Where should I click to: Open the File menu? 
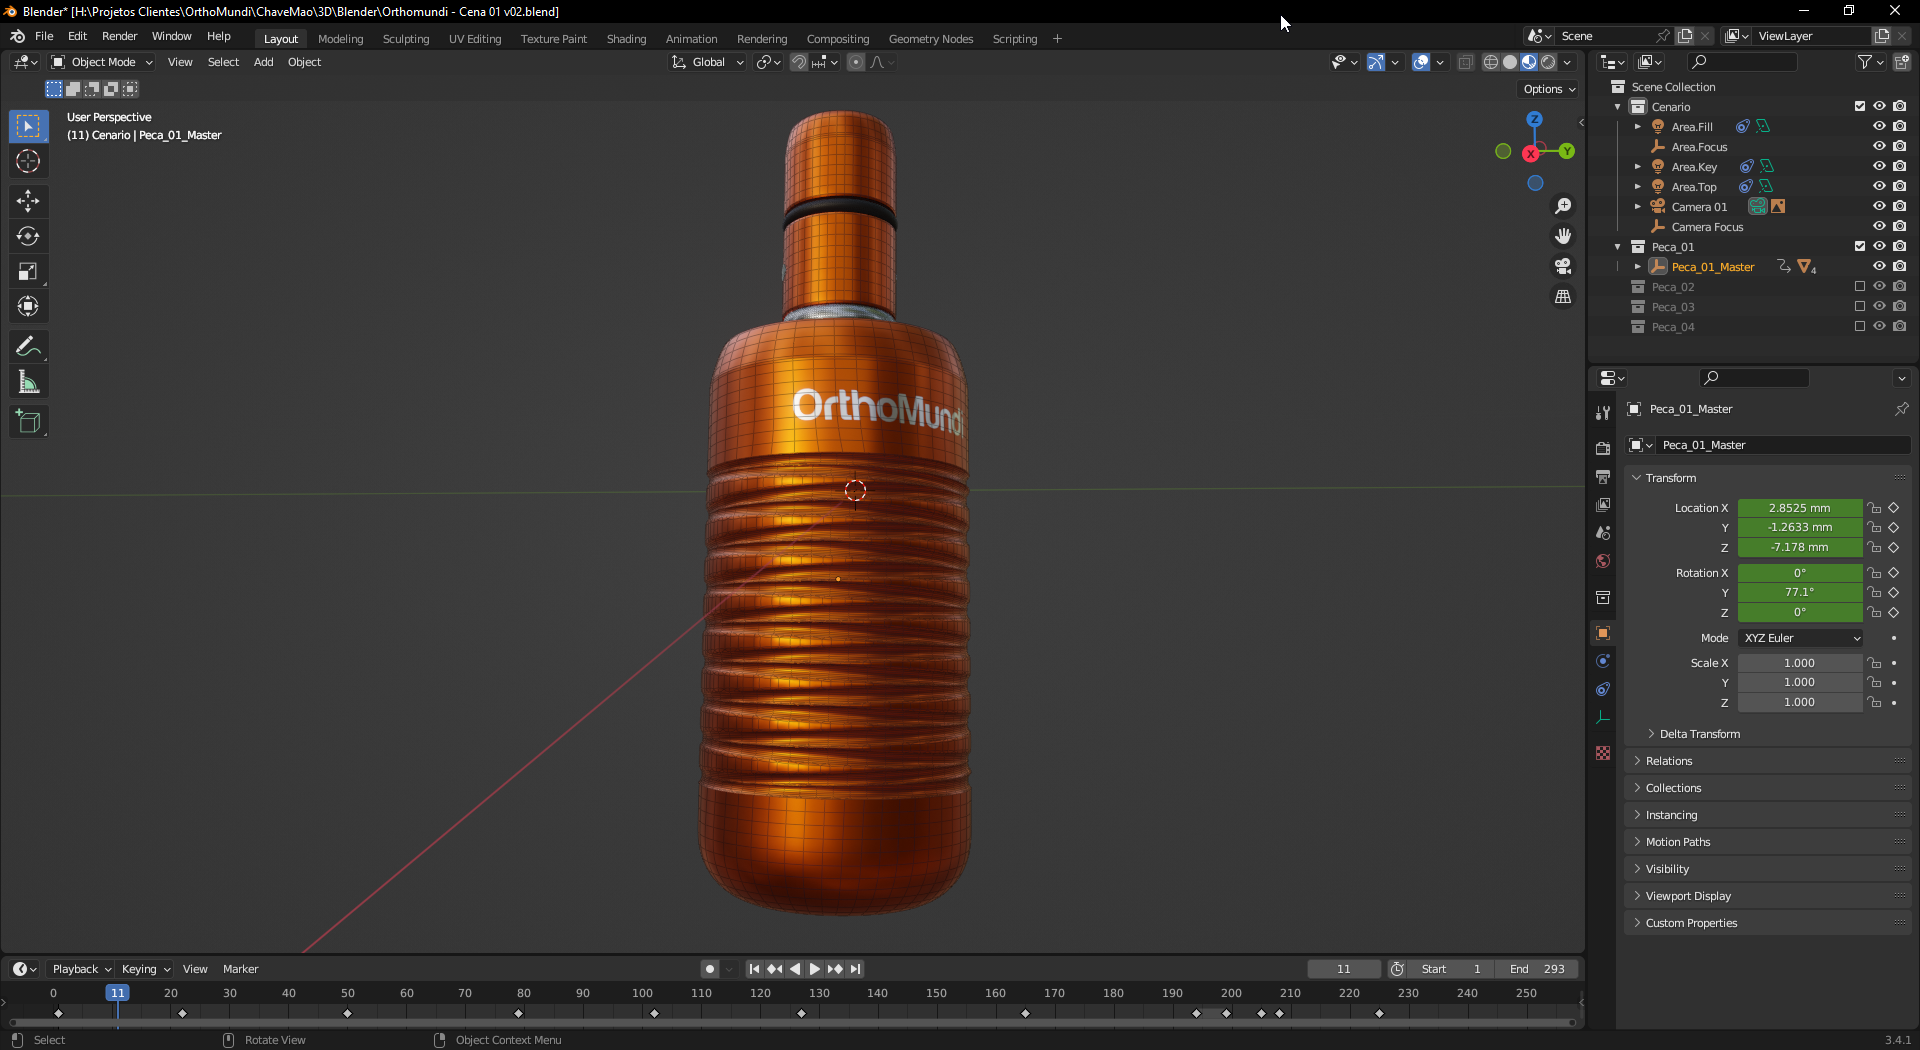tap(44, 36)
